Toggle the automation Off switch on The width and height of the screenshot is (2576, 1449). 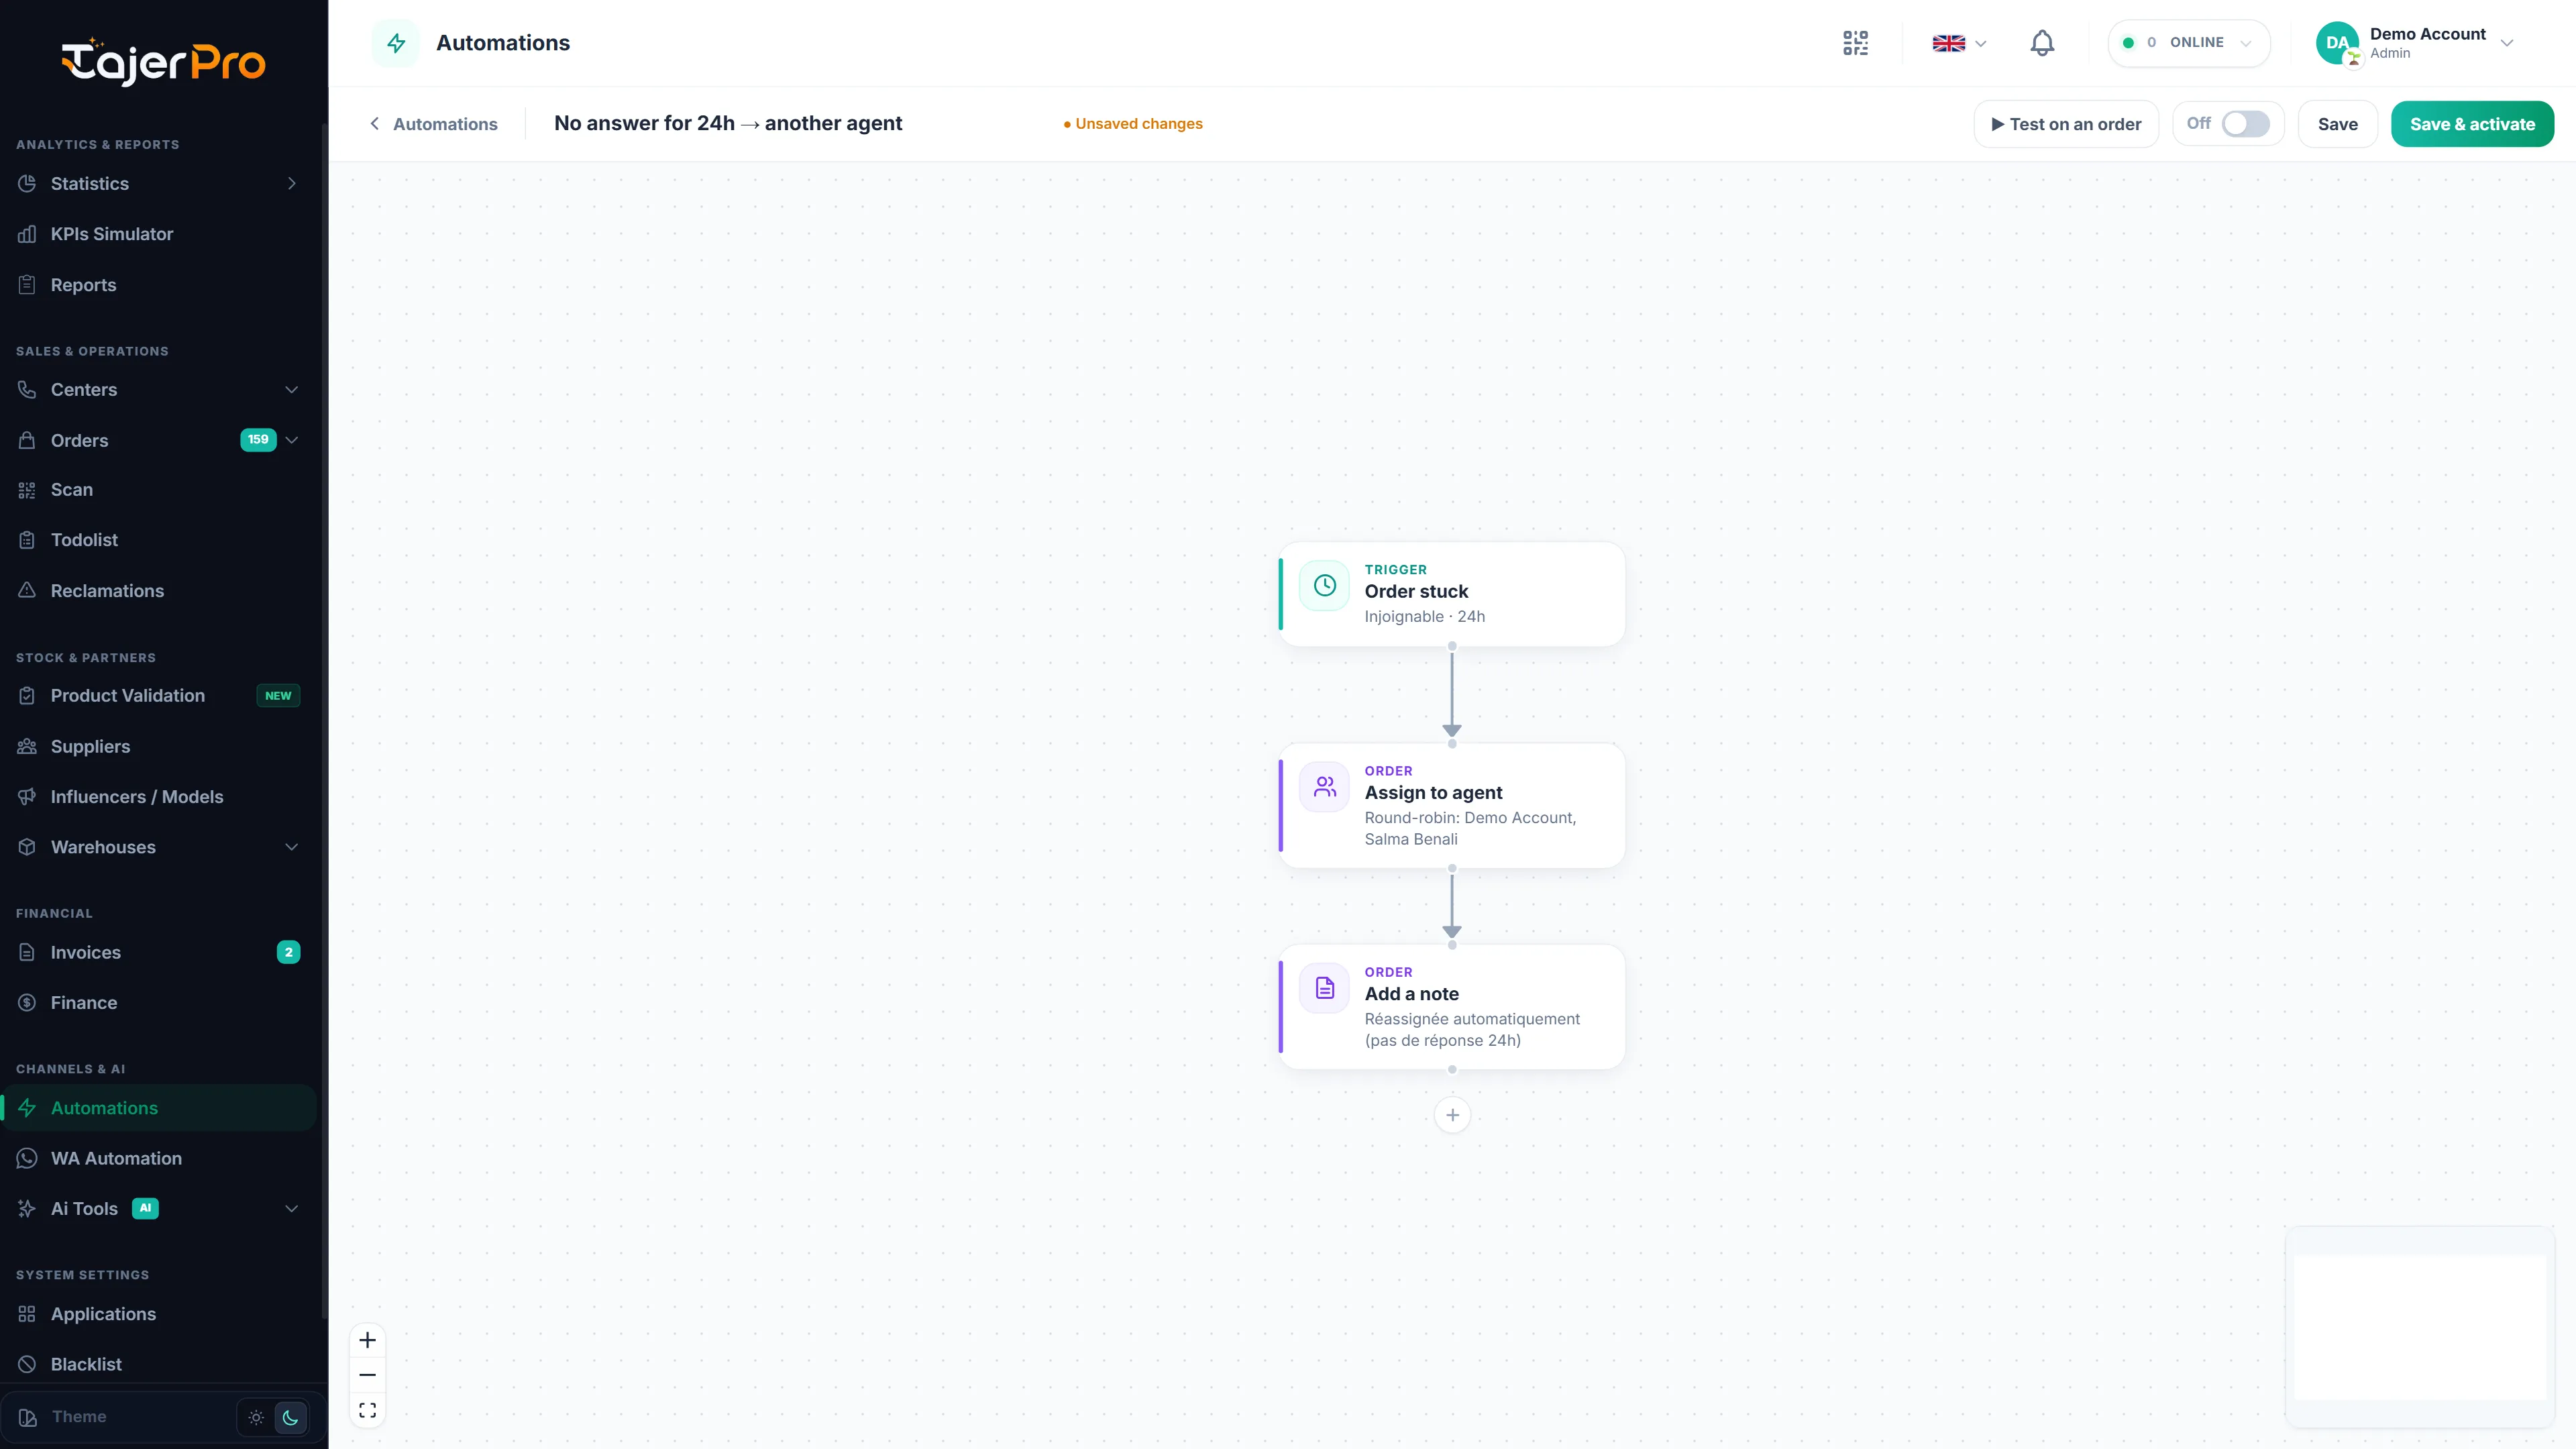coord(2245,124)
